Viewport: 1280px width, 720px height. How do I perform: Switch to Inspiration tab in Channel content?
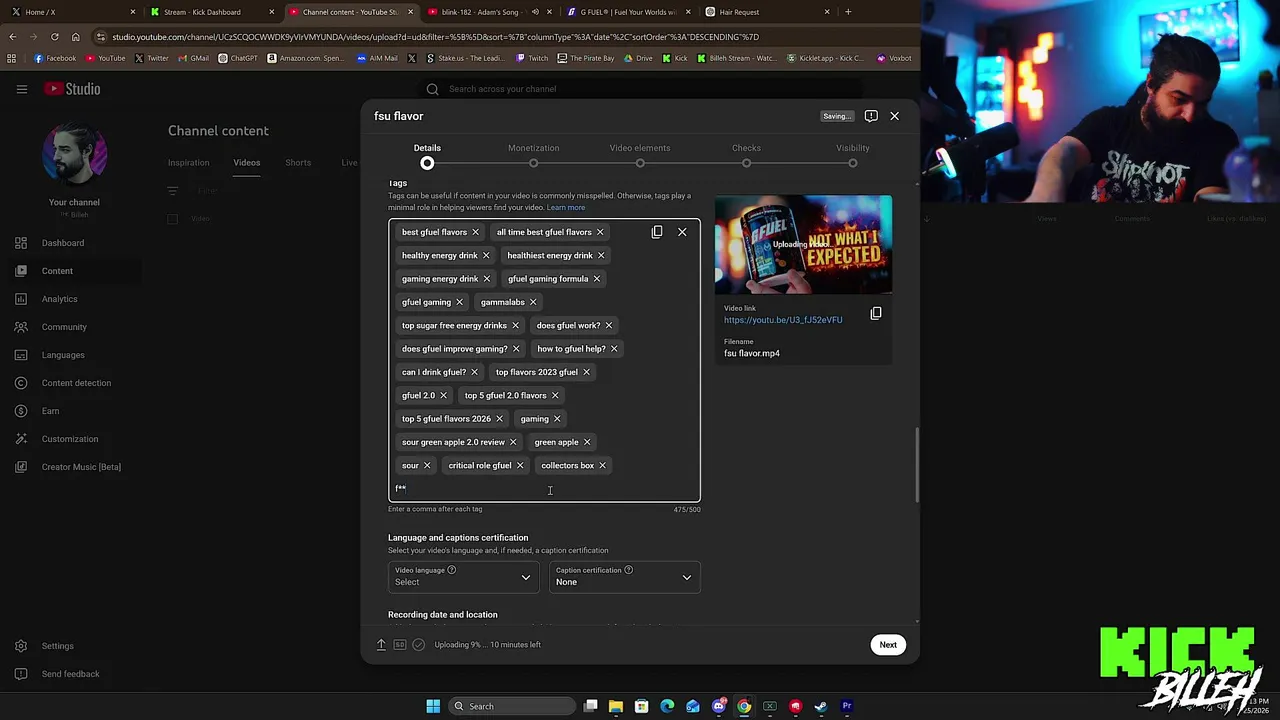(x=189, y=163)
